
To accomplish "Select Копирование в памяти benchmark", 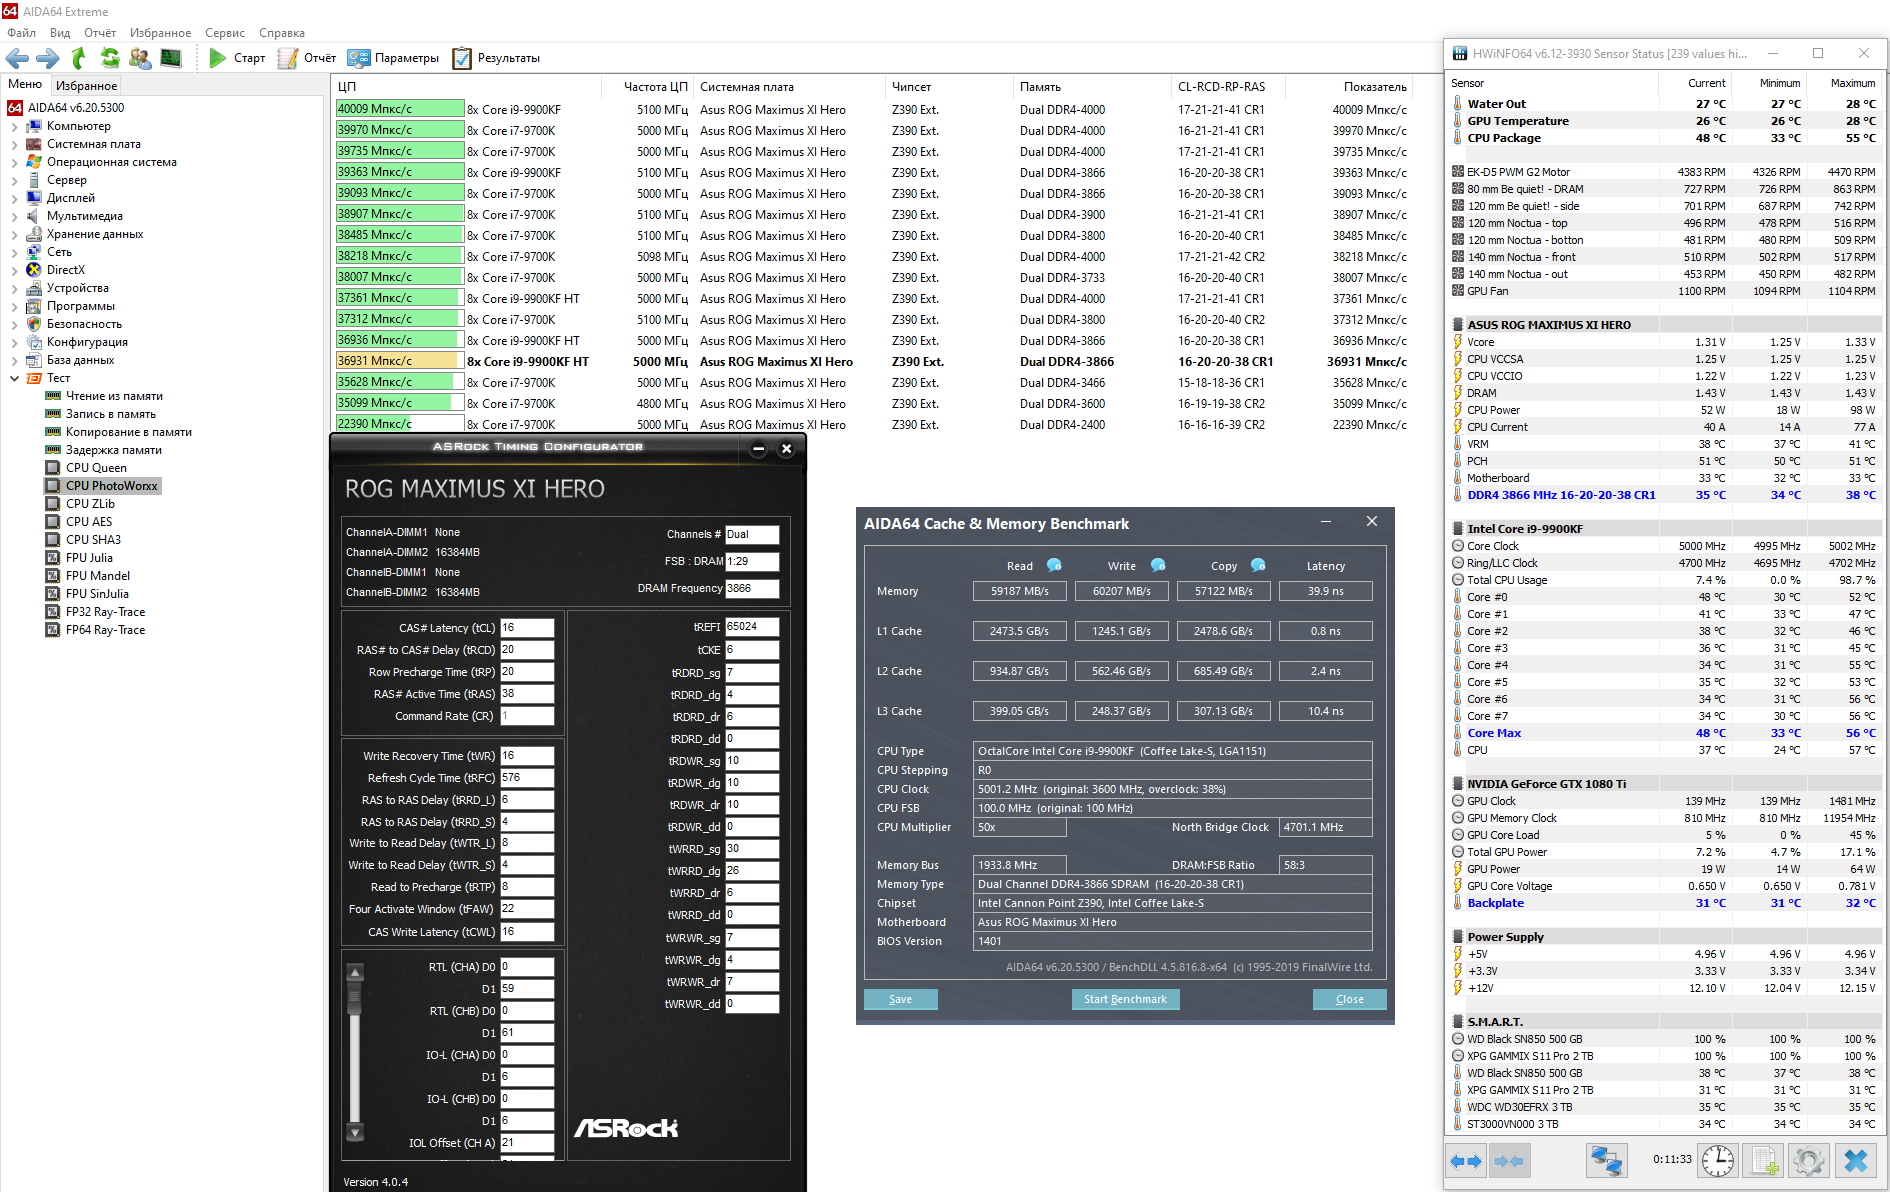I will point(128,432).
